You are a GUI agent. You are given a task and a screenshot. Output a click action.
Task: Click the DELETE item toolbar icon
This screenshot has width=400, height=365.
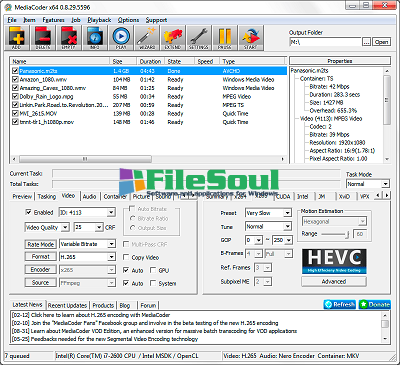click(43, 38)
